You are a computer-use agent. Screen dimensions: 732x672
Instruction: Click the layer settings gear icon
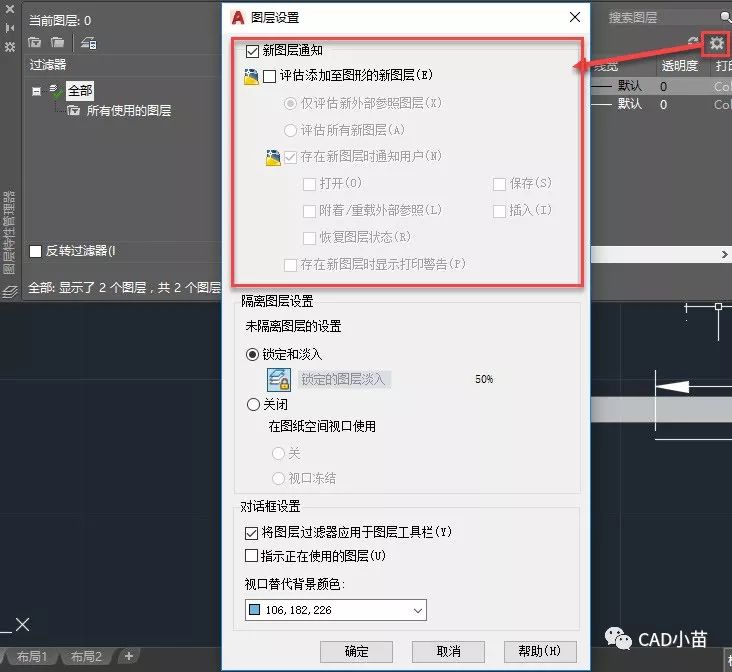715,43
